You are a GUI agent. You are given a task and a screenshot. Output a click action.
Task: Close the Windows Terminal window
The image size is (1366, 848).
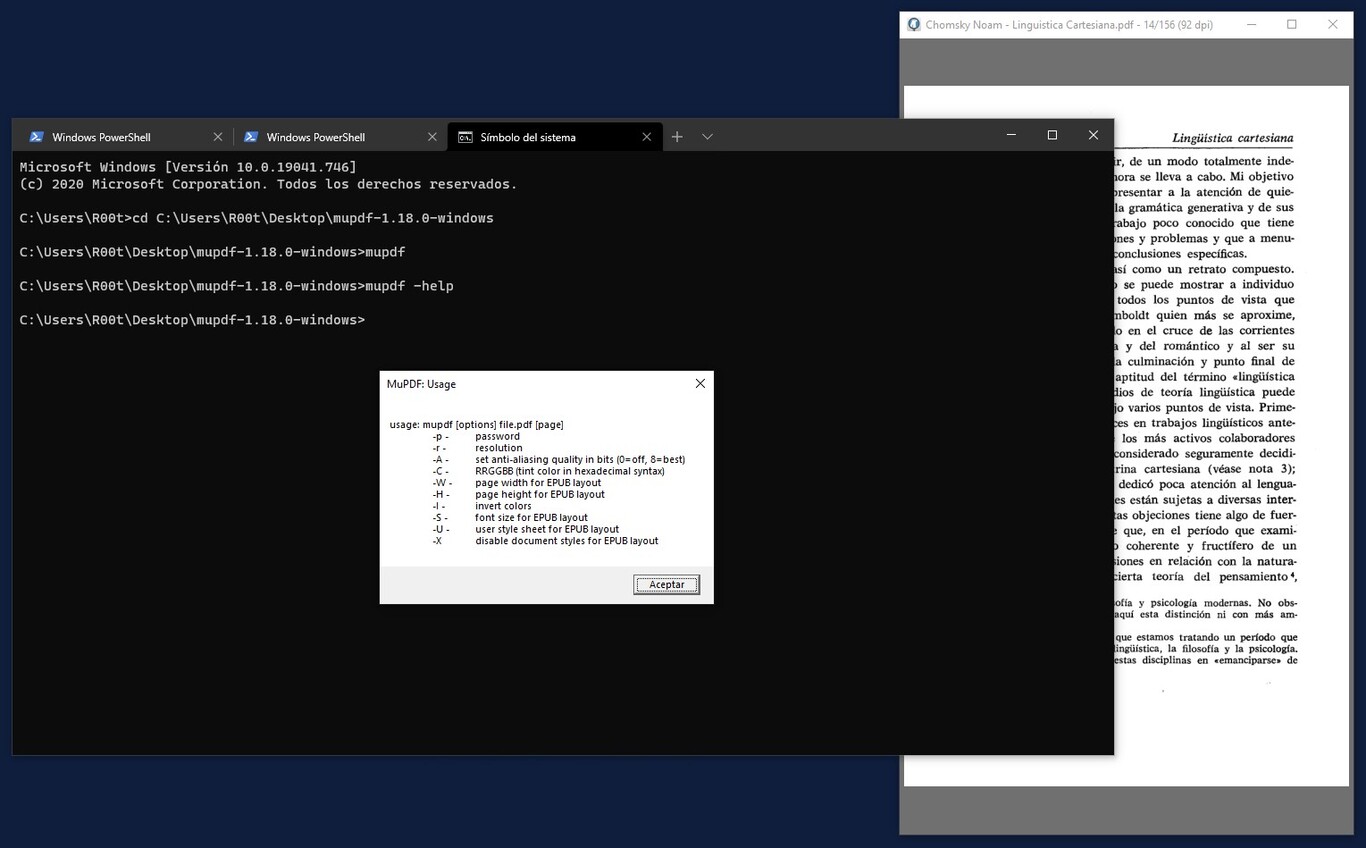coord(1093,135)
